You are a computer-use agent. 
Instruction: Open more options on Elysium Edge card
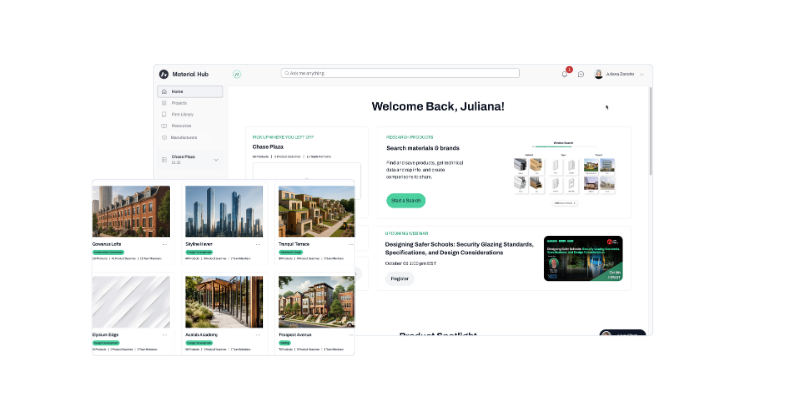click(x=165, y=335)
